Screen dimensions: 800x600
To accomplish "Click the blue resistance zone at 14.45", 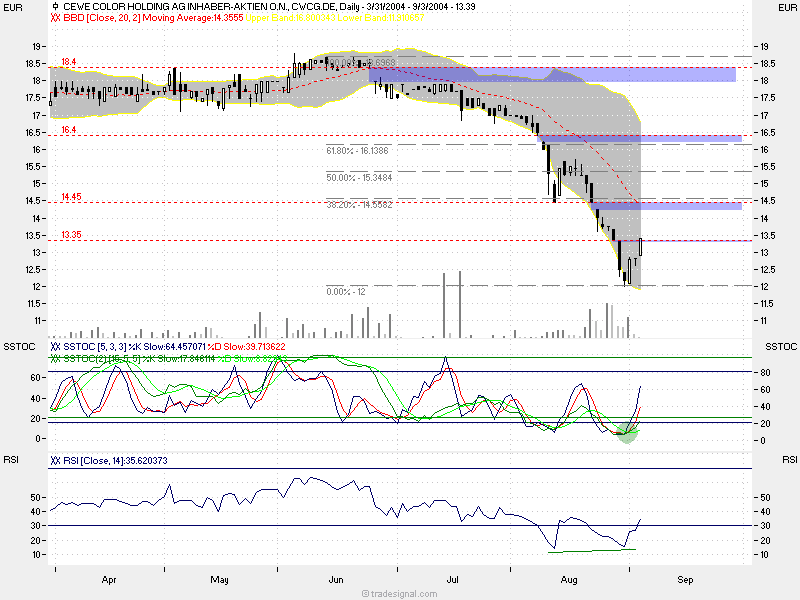I will tap(666, 206).
